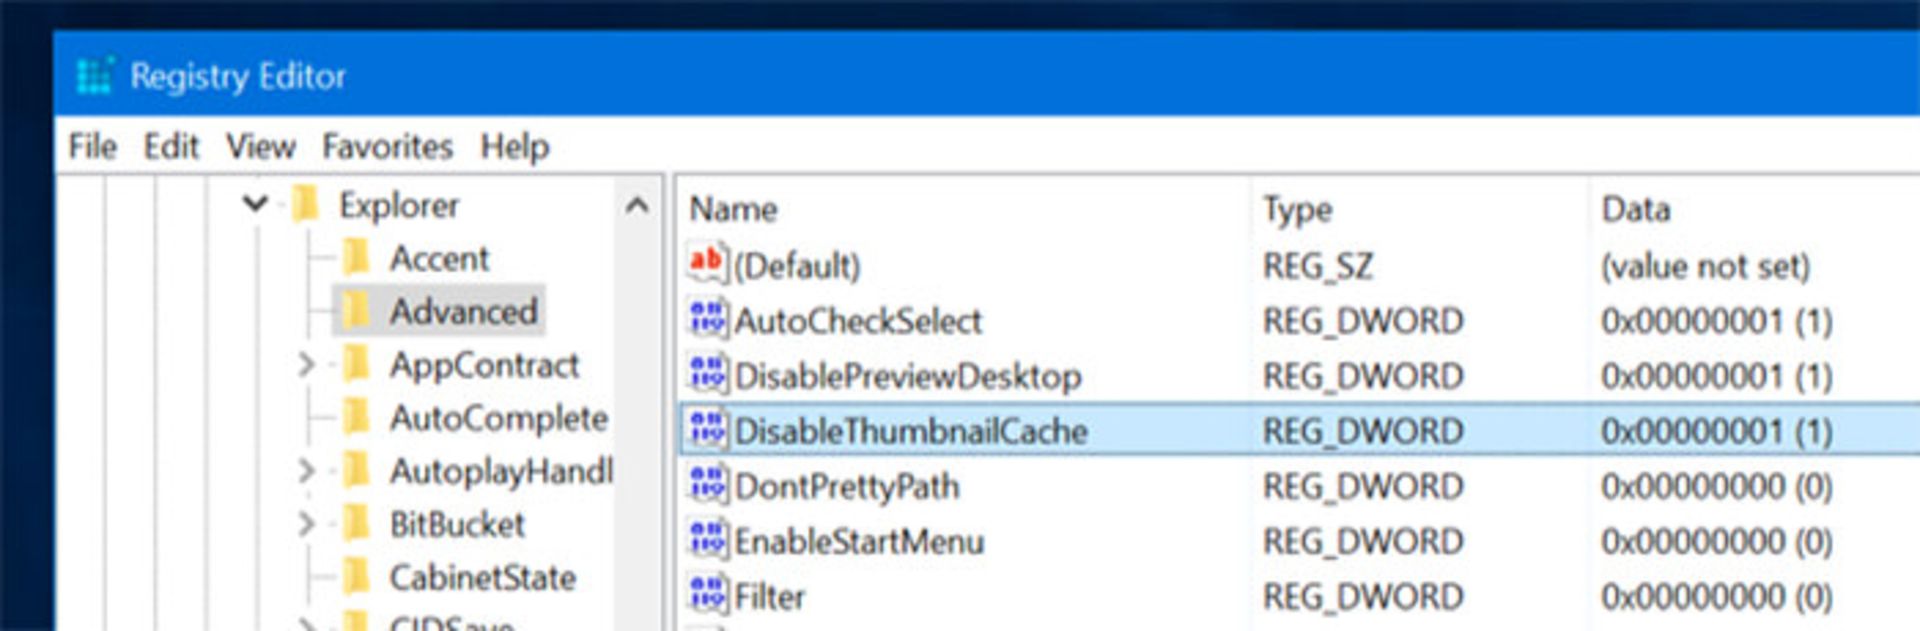Click the Registry Editor app icon in title bar
Image resolution: width=1920 pixels, height=631 pixels.
tap(95, 76)
